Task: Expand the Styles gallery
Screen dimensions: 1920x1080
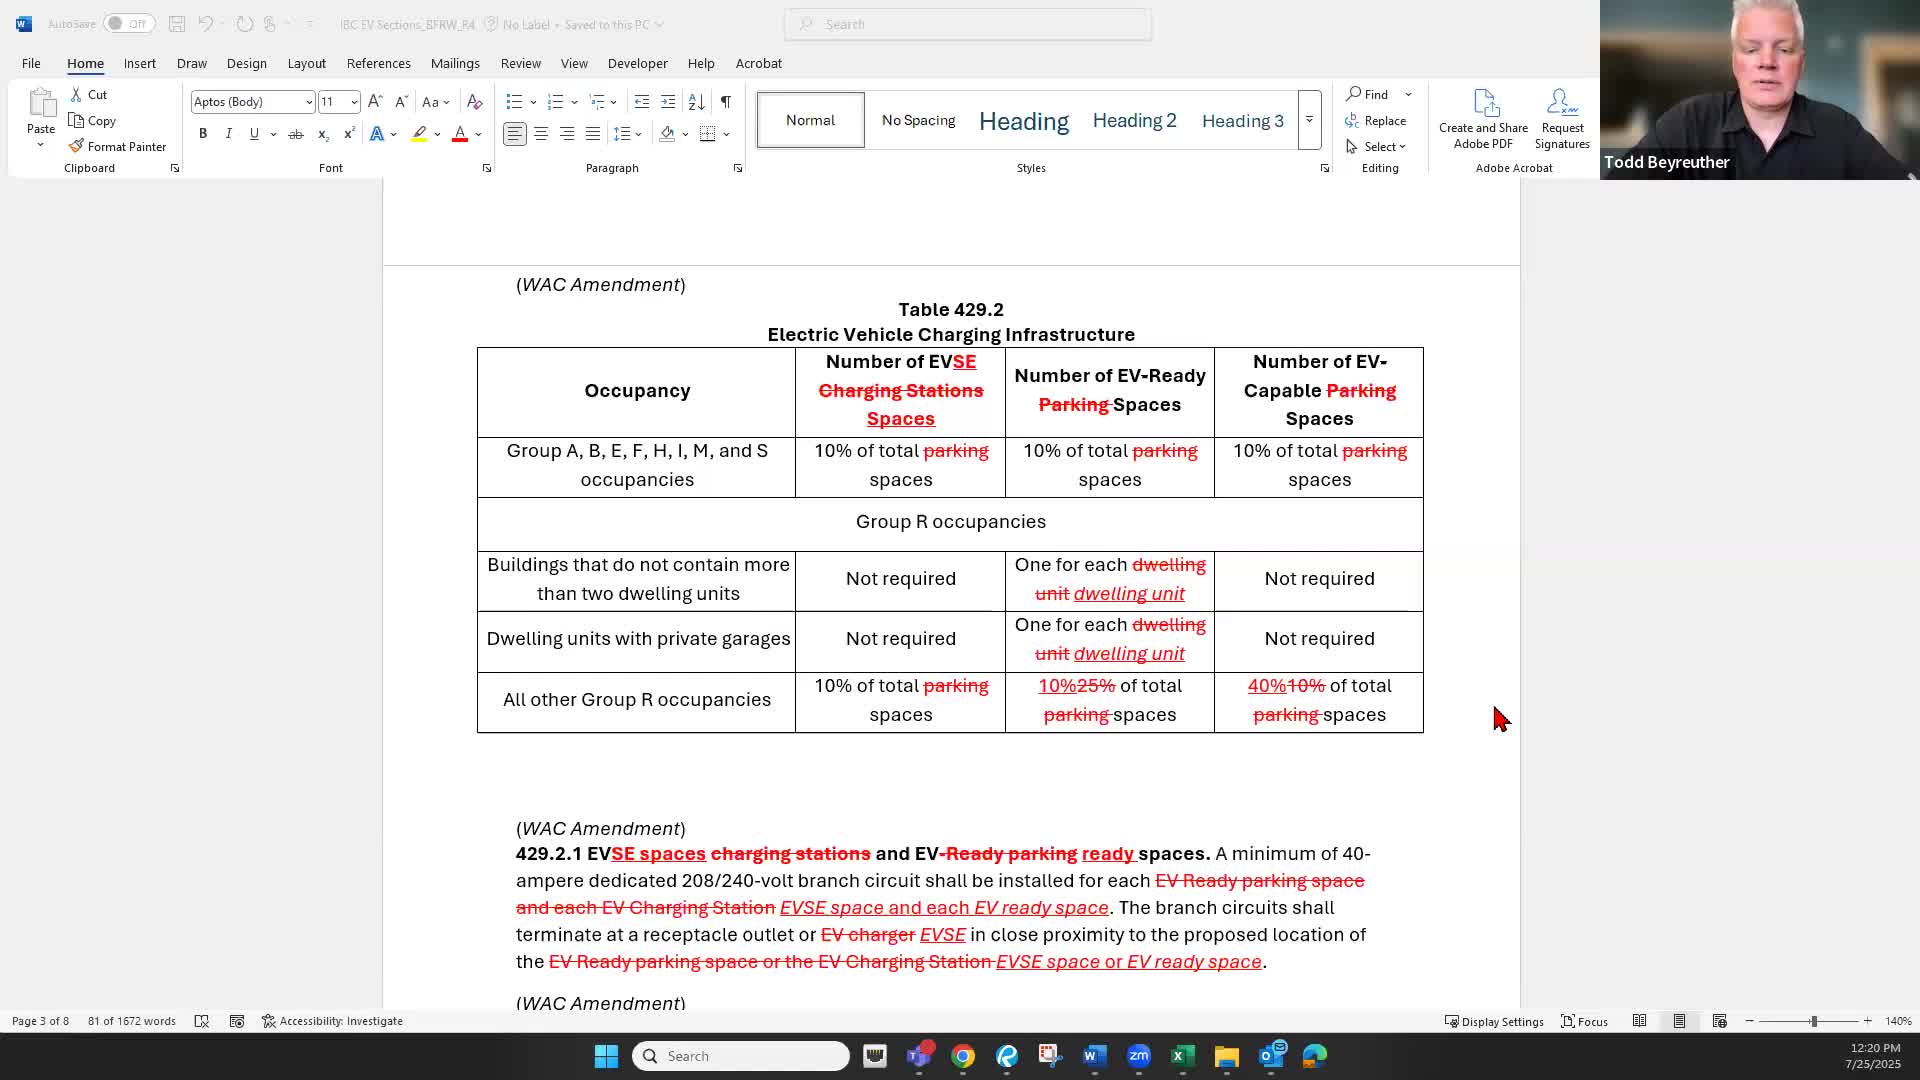Action: coord(1309,120)
